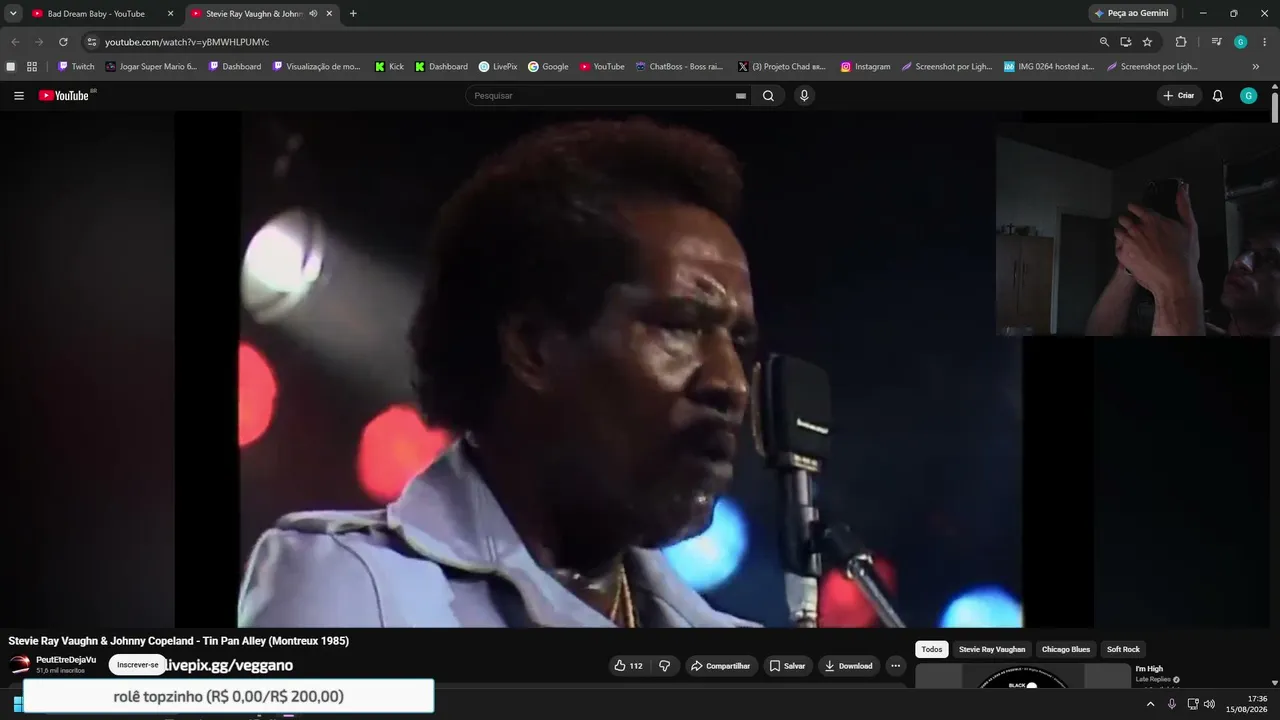Image resolution: width=1280 pixels, height=720 pixels.
Task: Focus the address bar URL
Action: [x=187, y=42]
